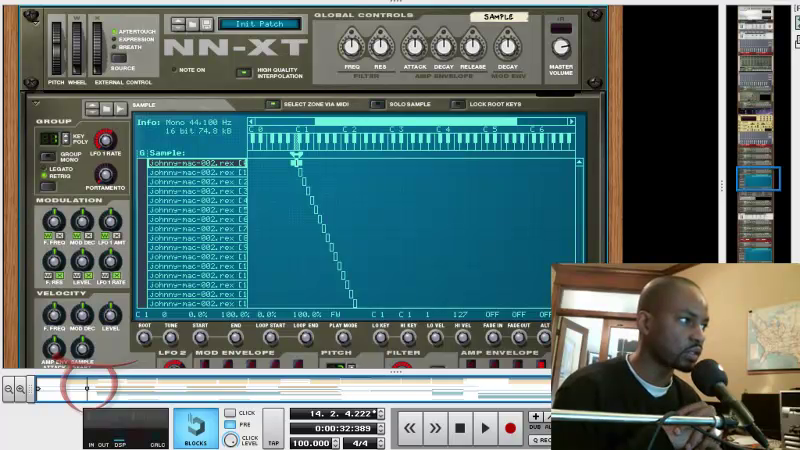
Task: Toggle Lock Root Keys
Action: [x=458, y=104]
